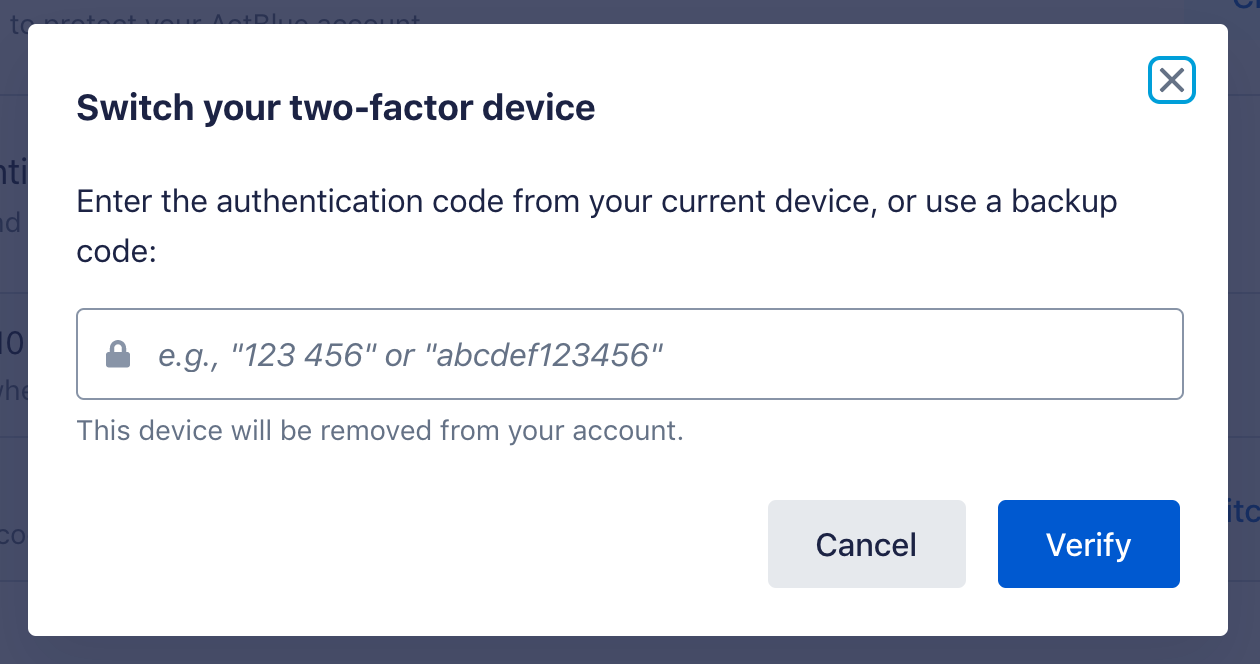Click the lock symbol beside the placeholder

point(118,354)
